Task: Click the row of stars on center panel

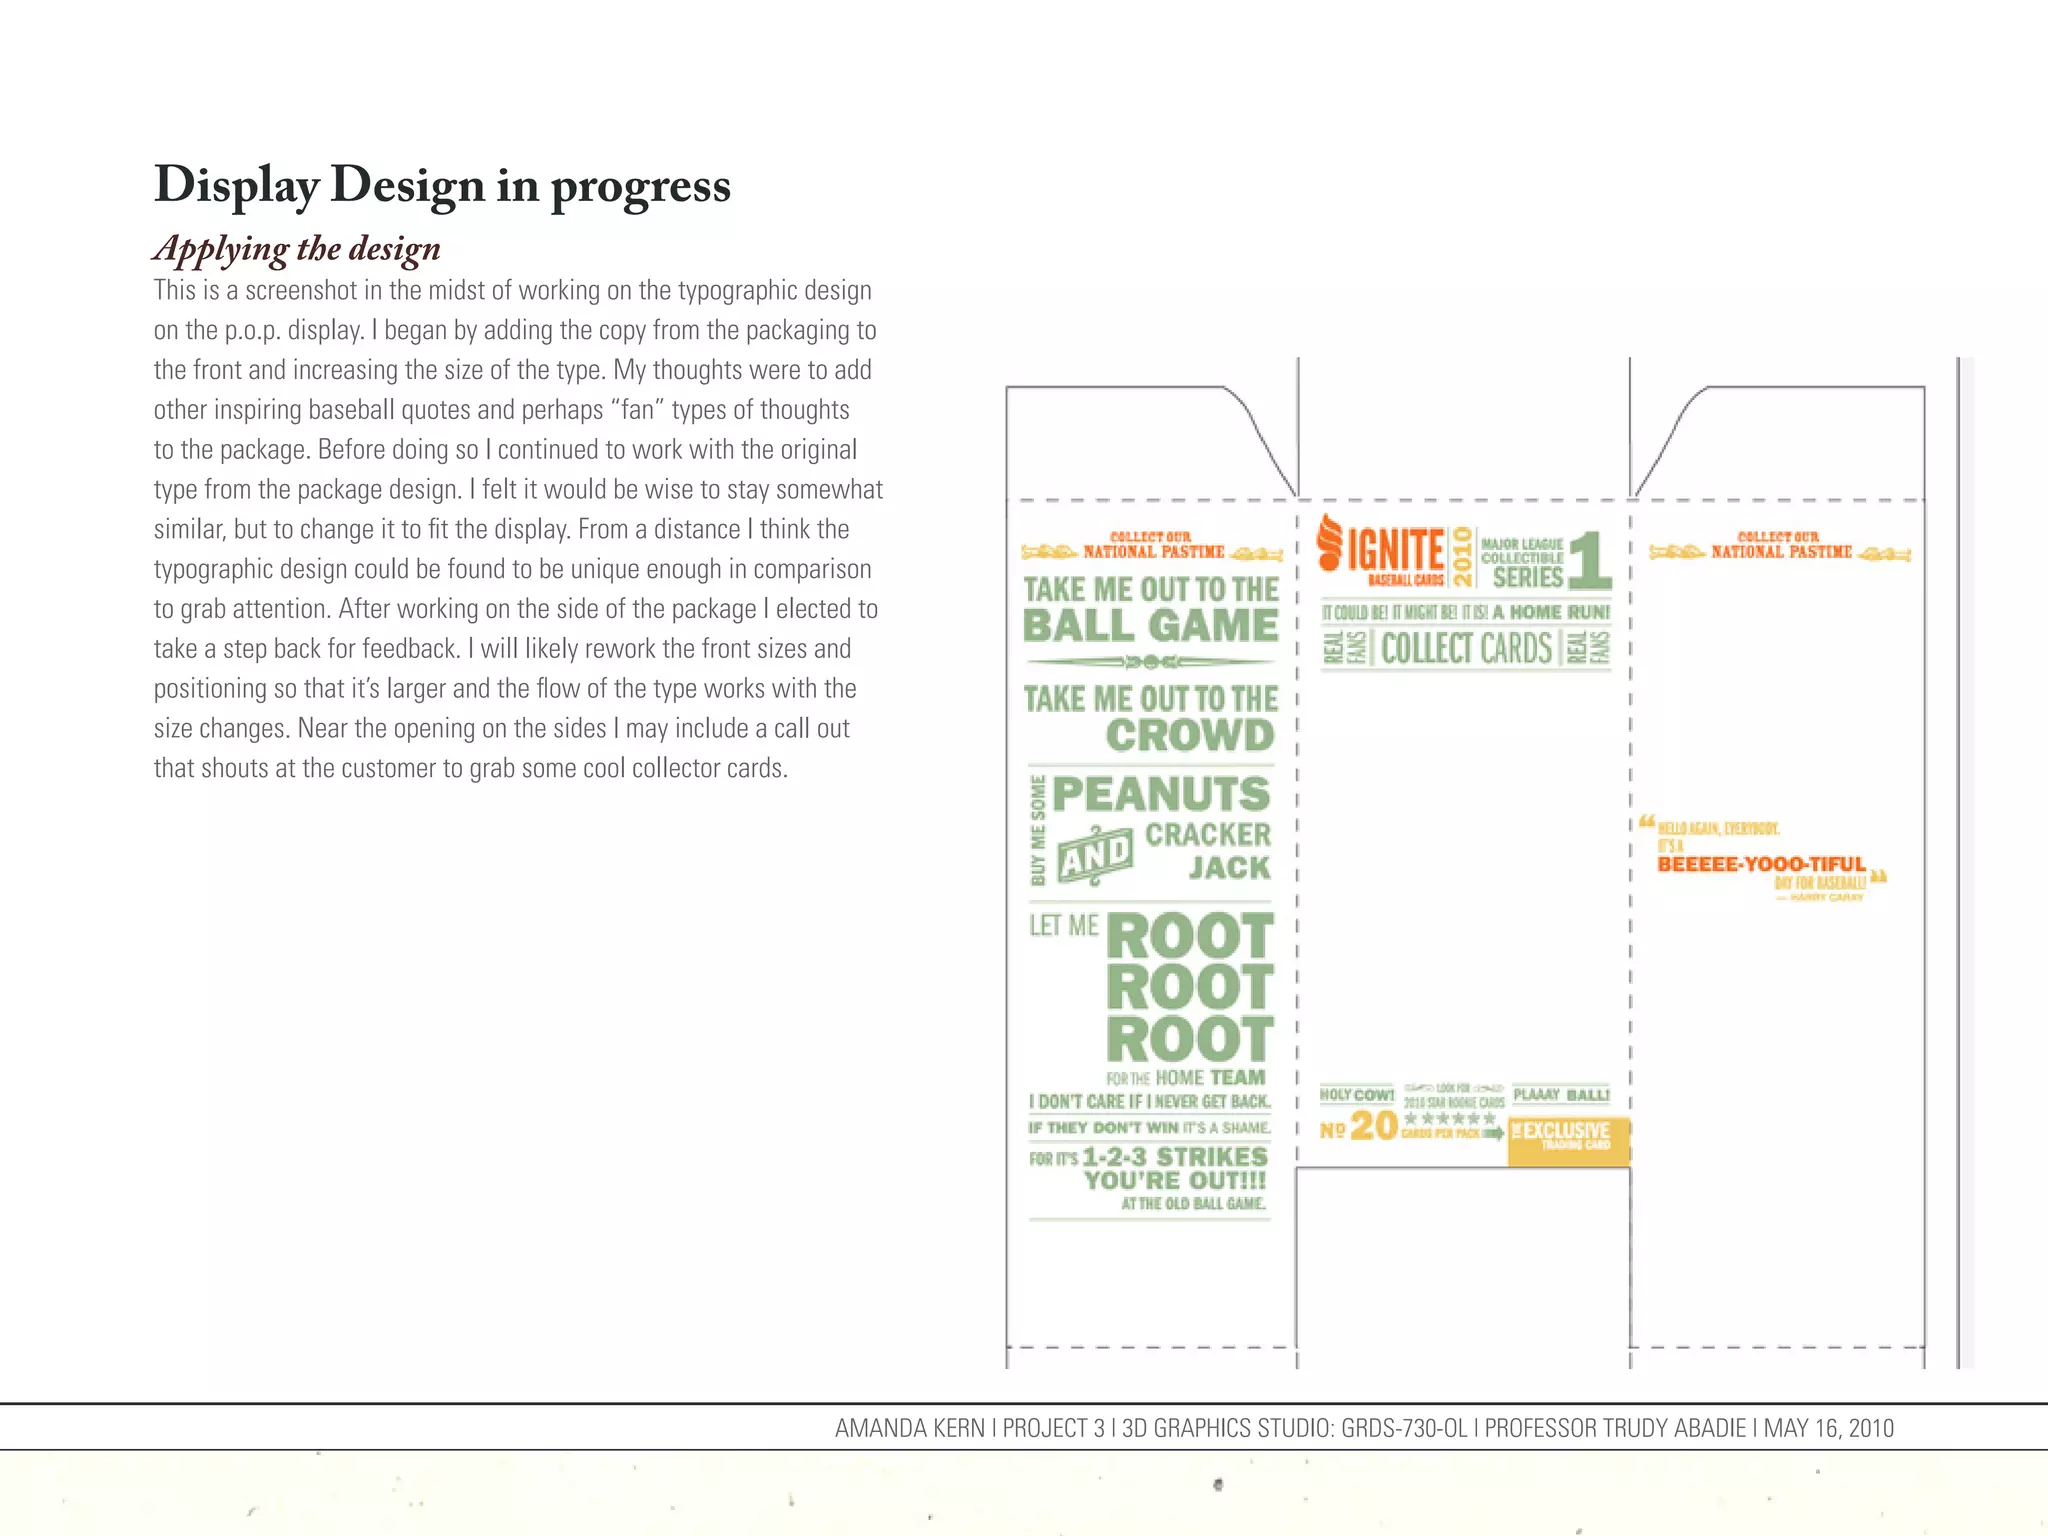Action: pyautogui.click(x=1450, y=1118)
